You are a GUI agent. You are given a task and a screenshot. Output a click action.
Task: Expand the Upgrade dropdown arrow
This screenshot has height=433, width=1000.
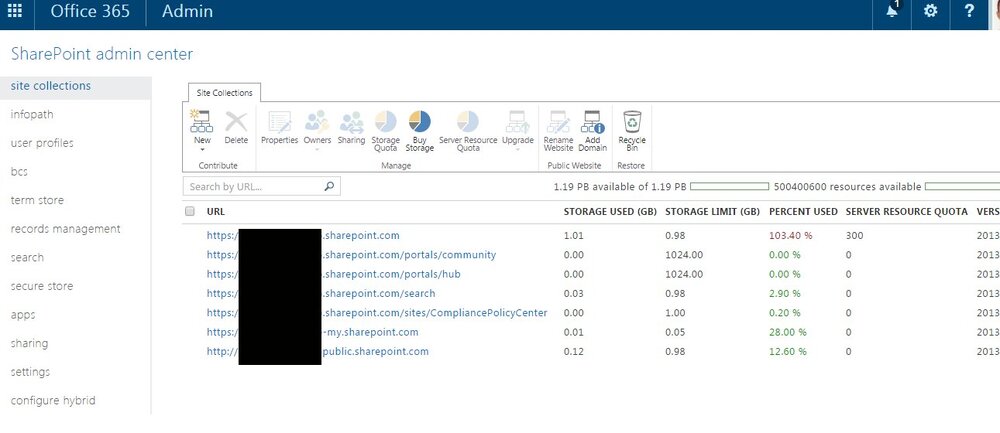(517, 150)
